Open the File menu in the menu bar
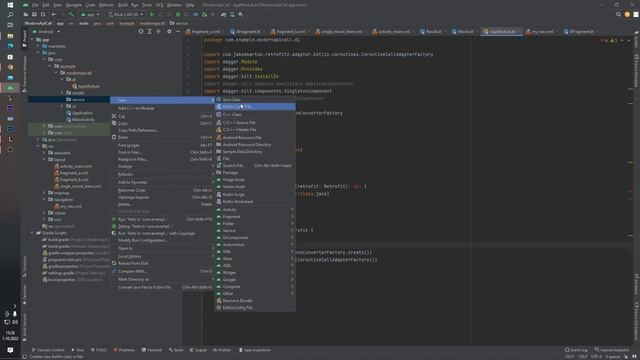Viewport: 640px width, 360px height. click(36, 5)
